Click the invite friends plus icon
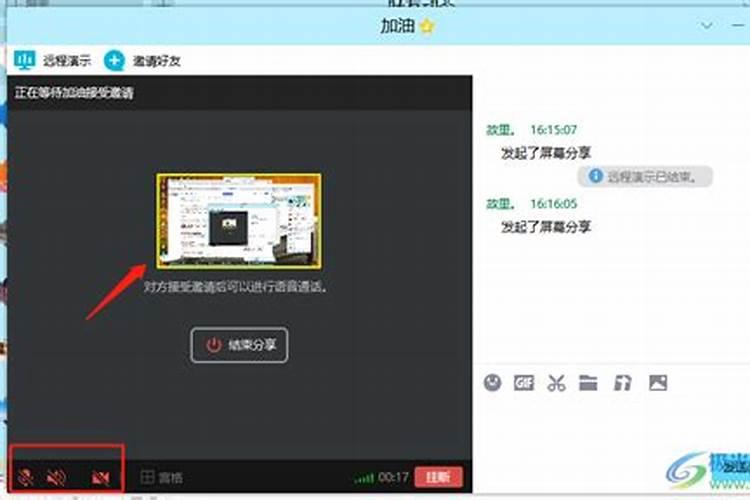The width and height of the screenshot is (750, 500). click(x=114, y=61)
